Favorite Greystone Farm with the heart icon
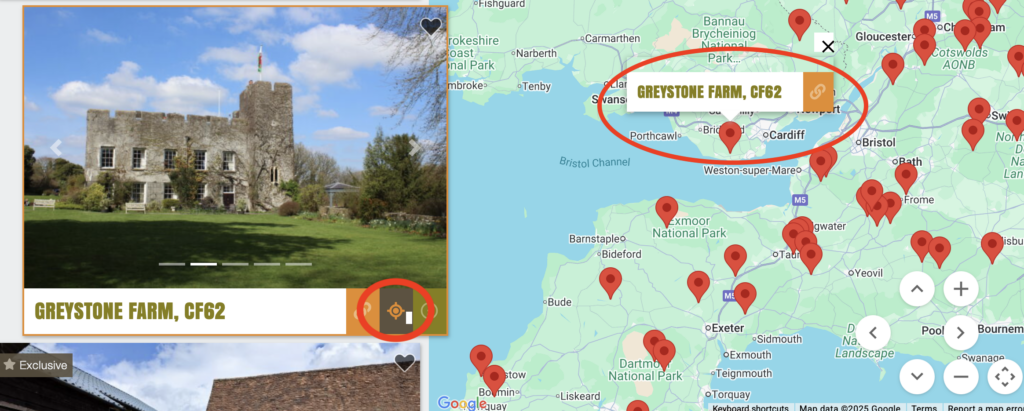 click(430, 27)
